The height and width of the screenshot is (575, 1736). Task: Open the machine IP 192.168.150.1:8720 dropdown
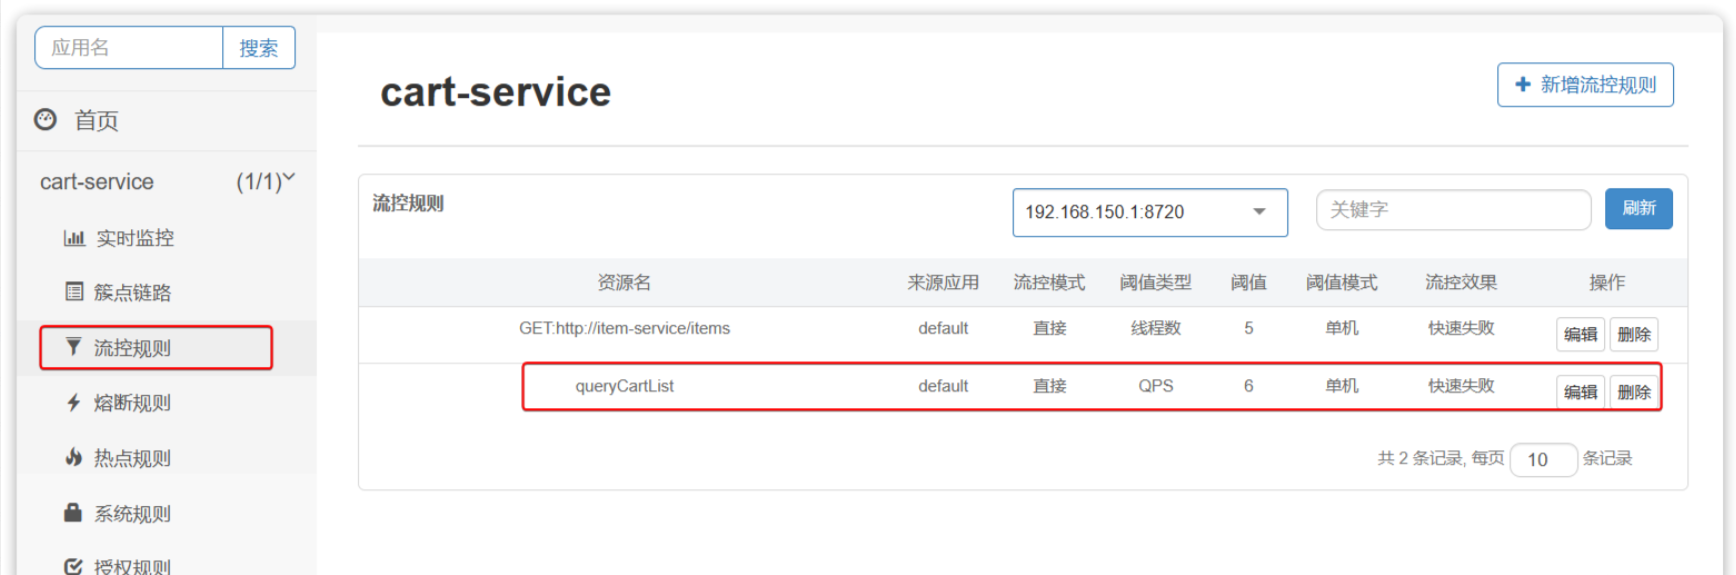[x=1149, y=212]
